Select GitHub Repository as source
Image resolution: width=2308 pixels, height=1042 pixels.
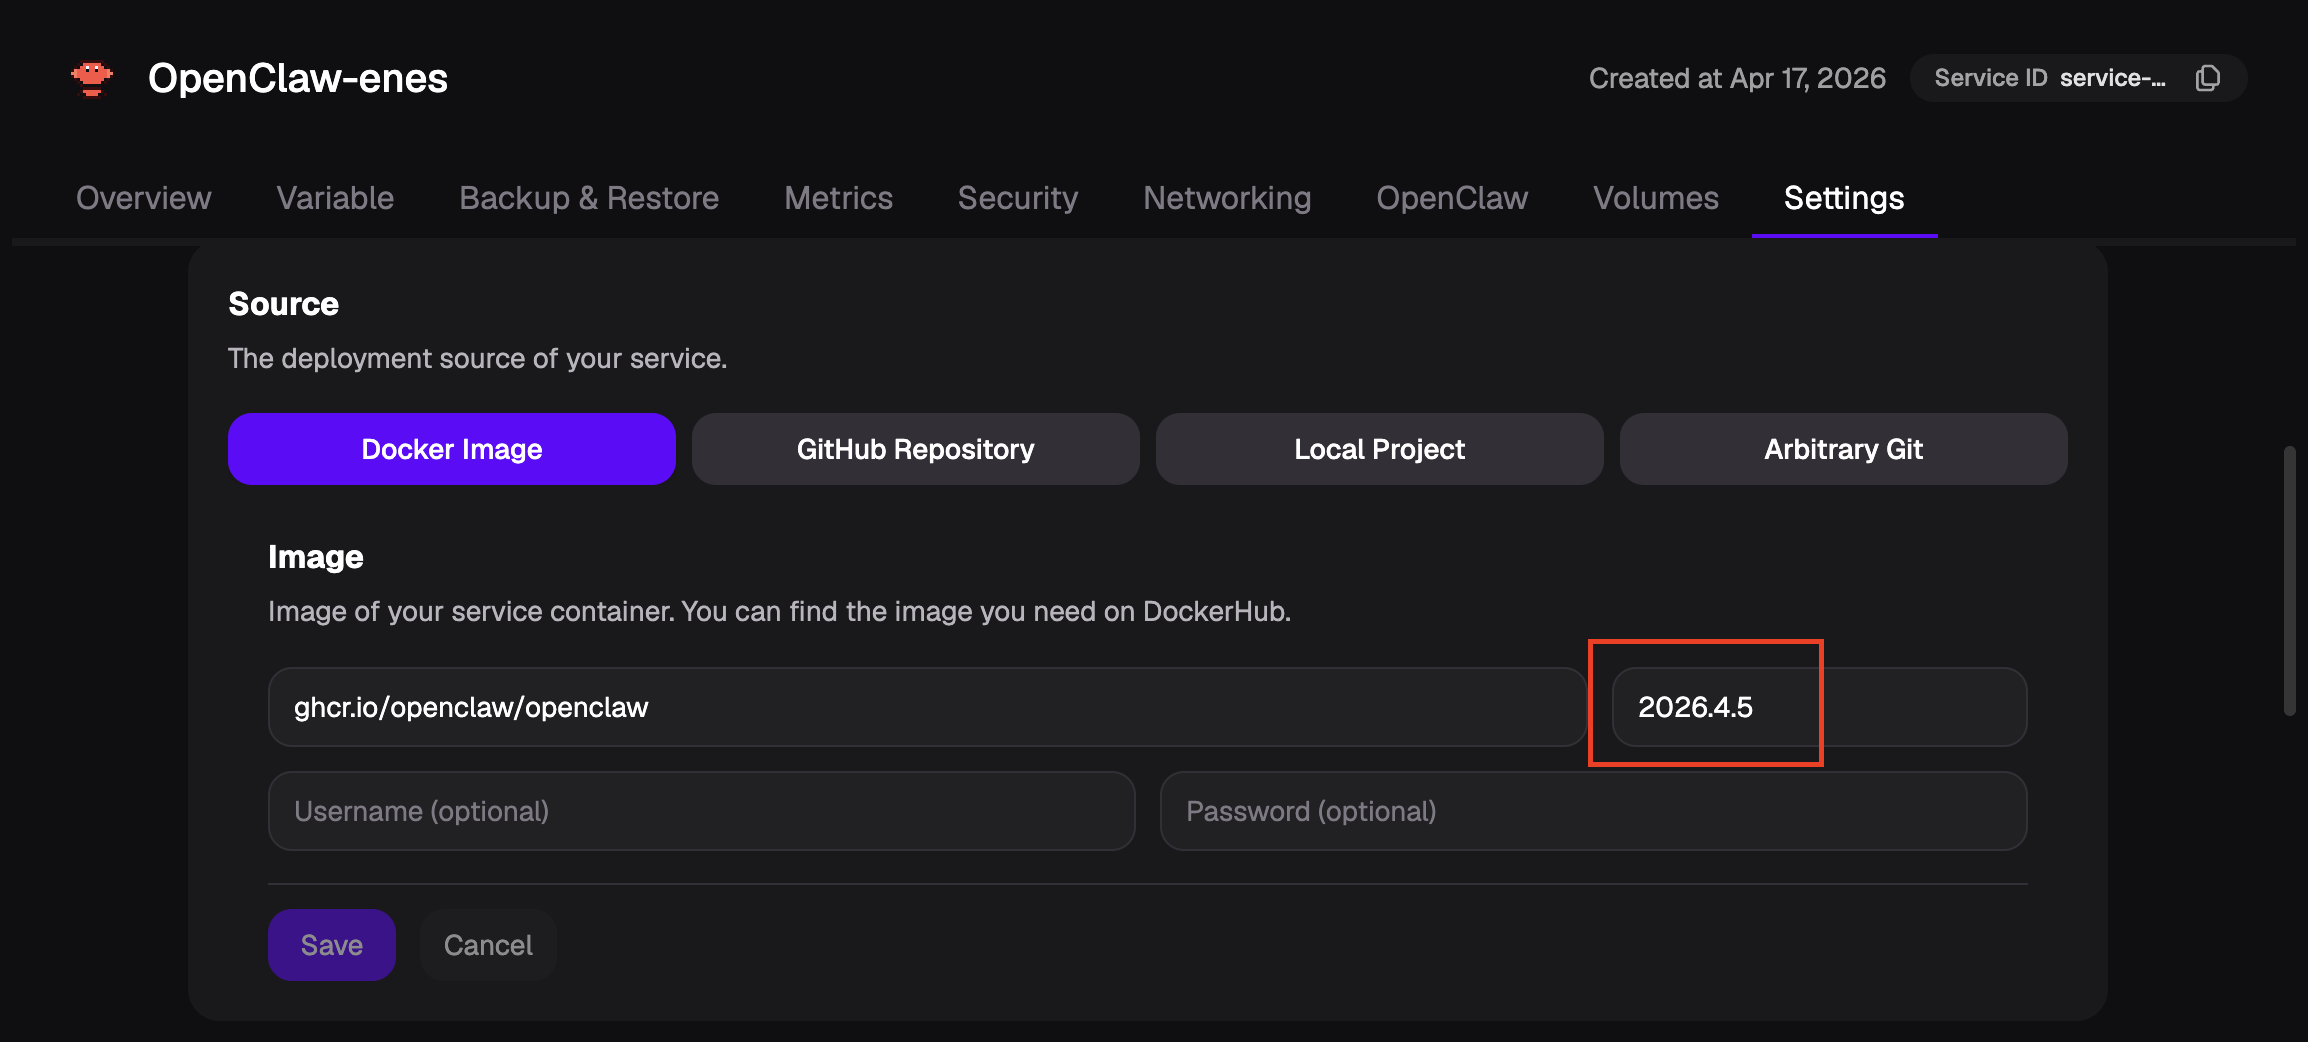(916, 449)
